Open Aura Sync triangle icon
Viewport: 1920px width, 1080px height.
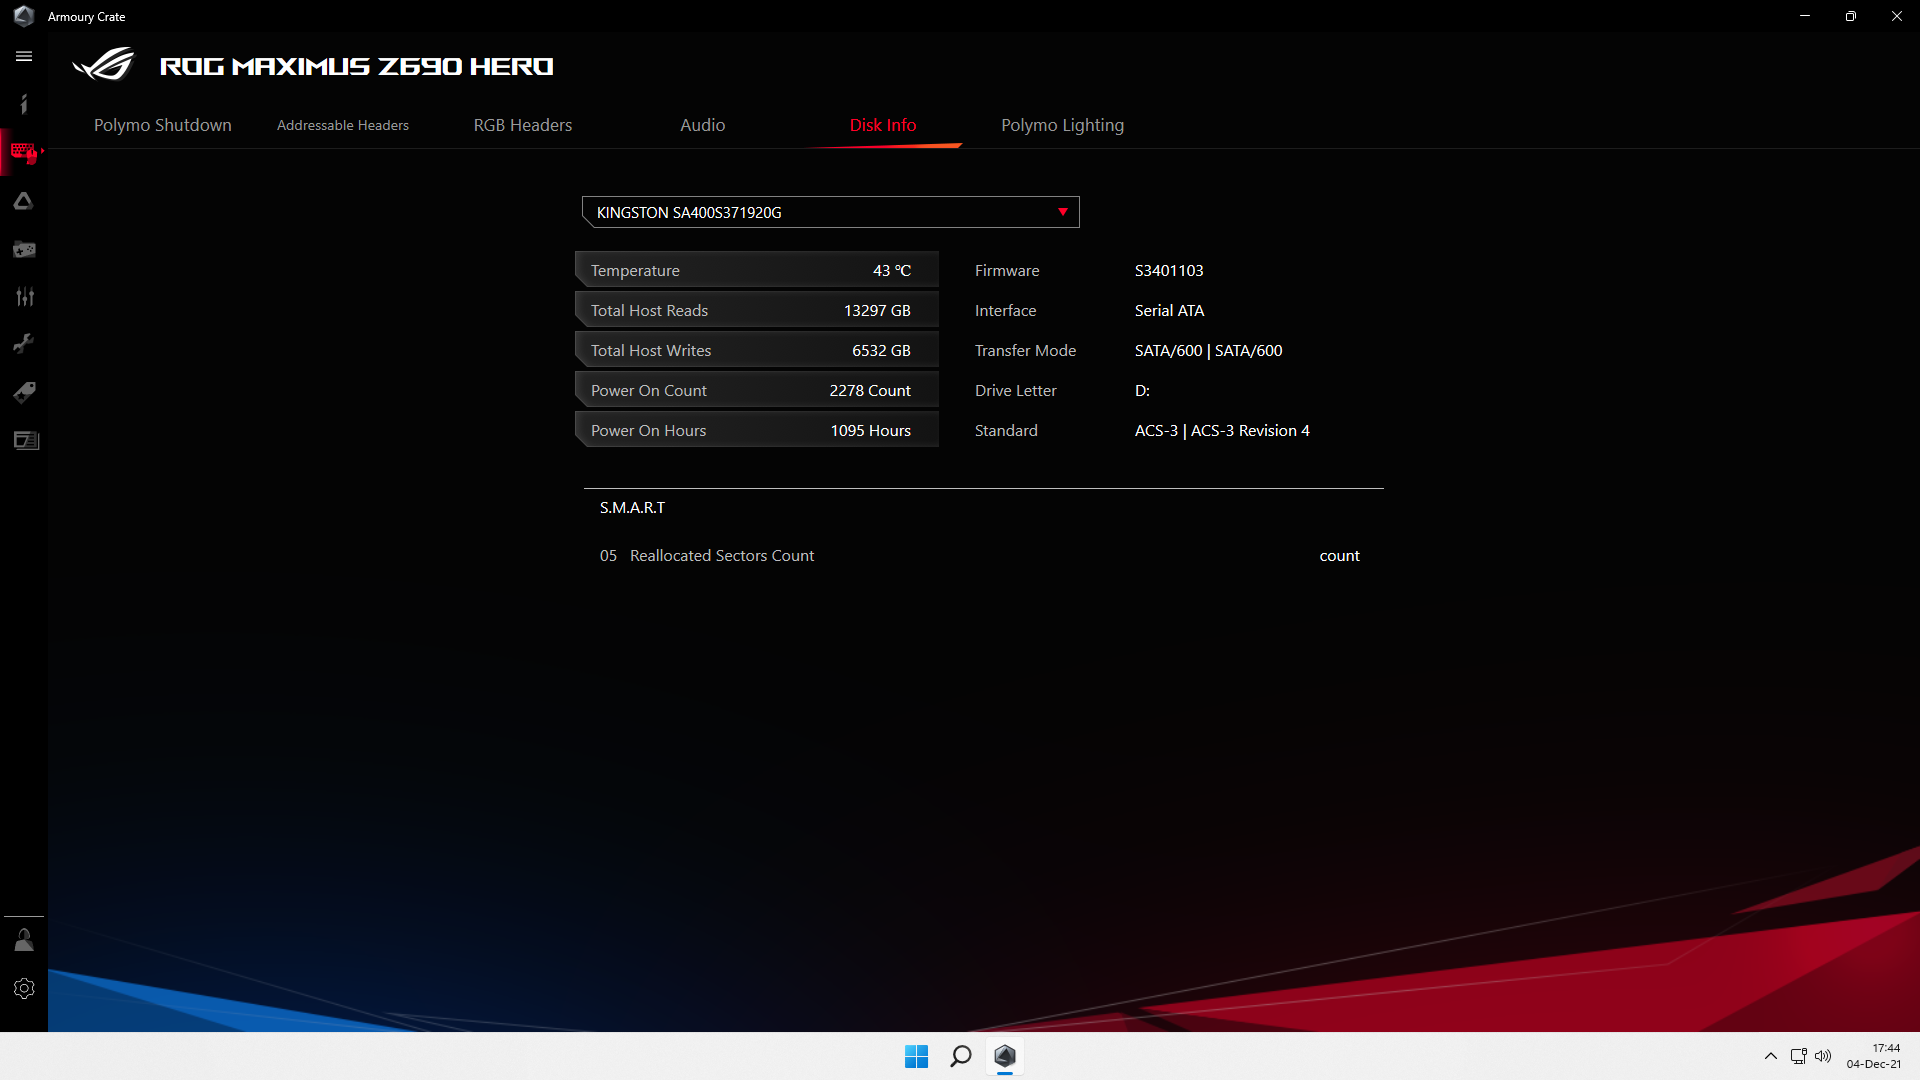click(24, 201)
